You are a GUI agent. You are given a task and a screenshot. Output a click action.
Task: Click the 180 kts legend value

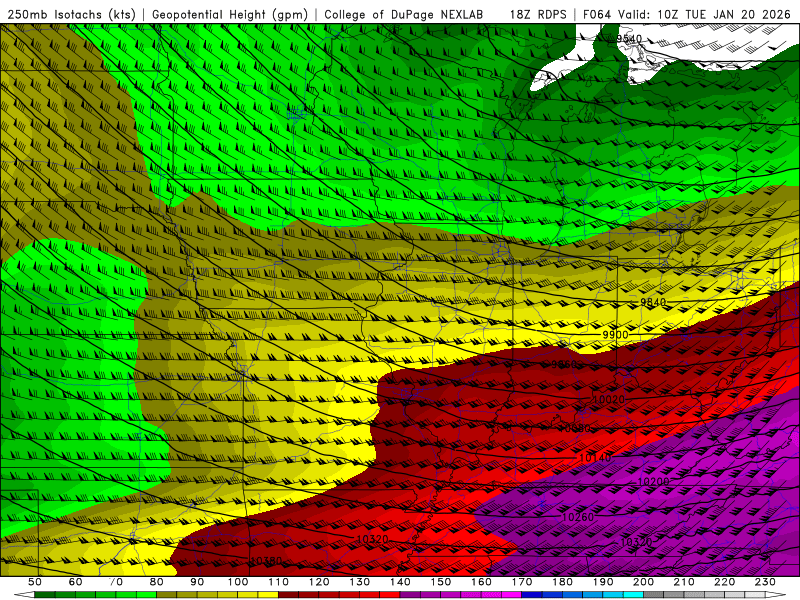point(562,582)
